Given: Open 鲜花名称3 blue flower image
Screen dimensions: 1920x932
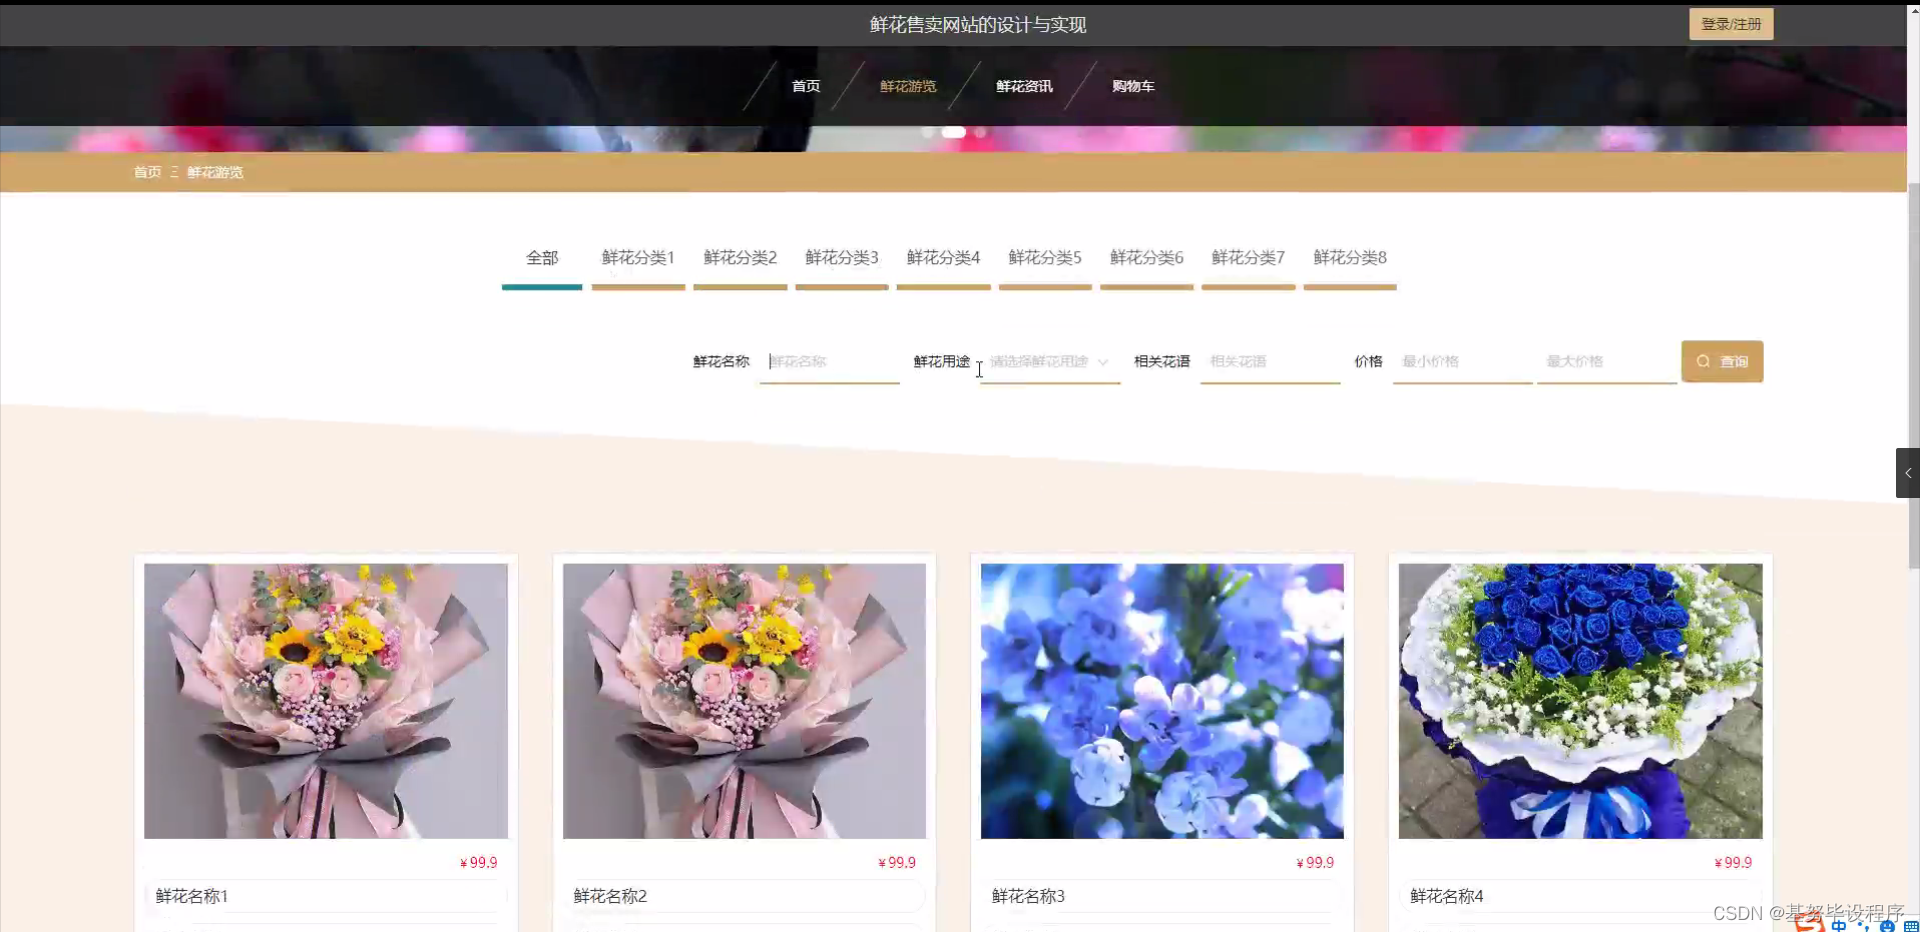Looking at the screenshot, I should pyautogui.click(x=1162, y=701).
